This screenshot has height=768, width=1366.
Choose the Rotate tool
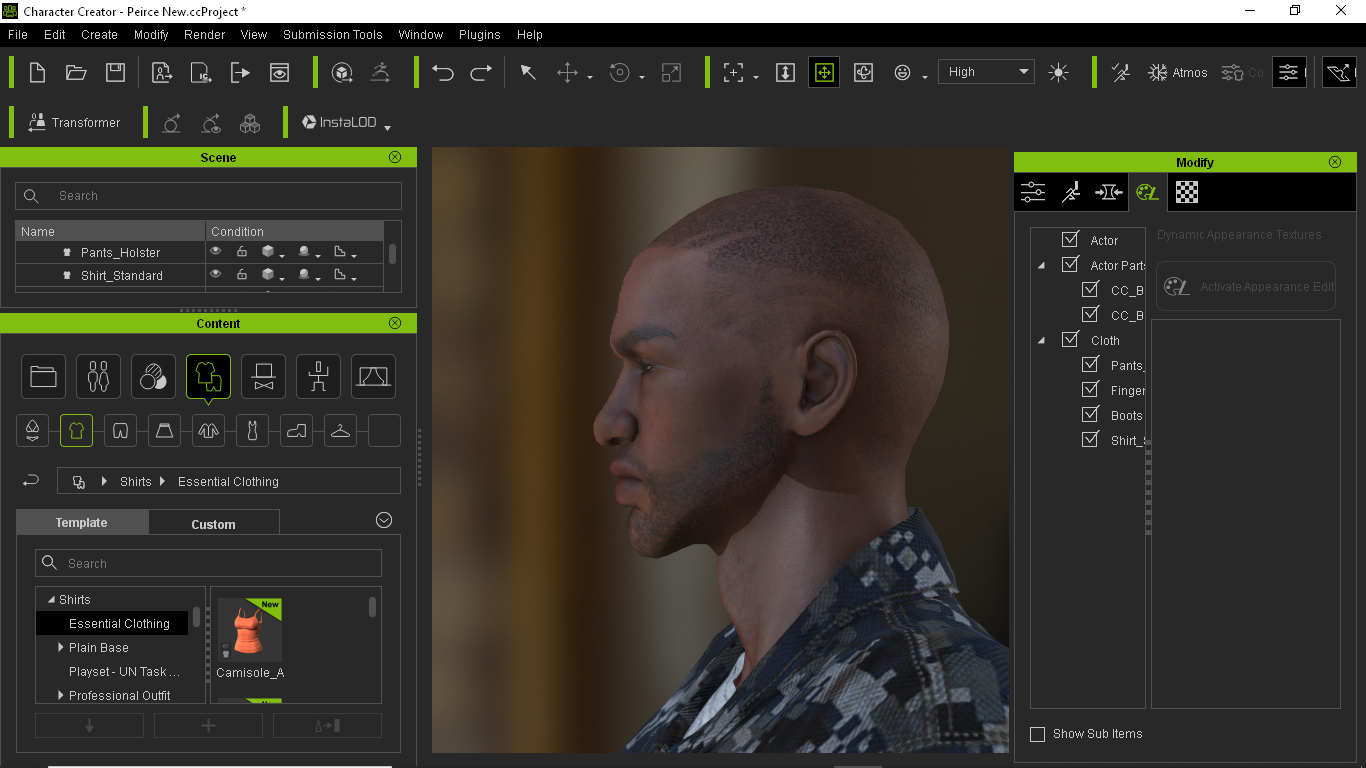[x=620, y=72]
